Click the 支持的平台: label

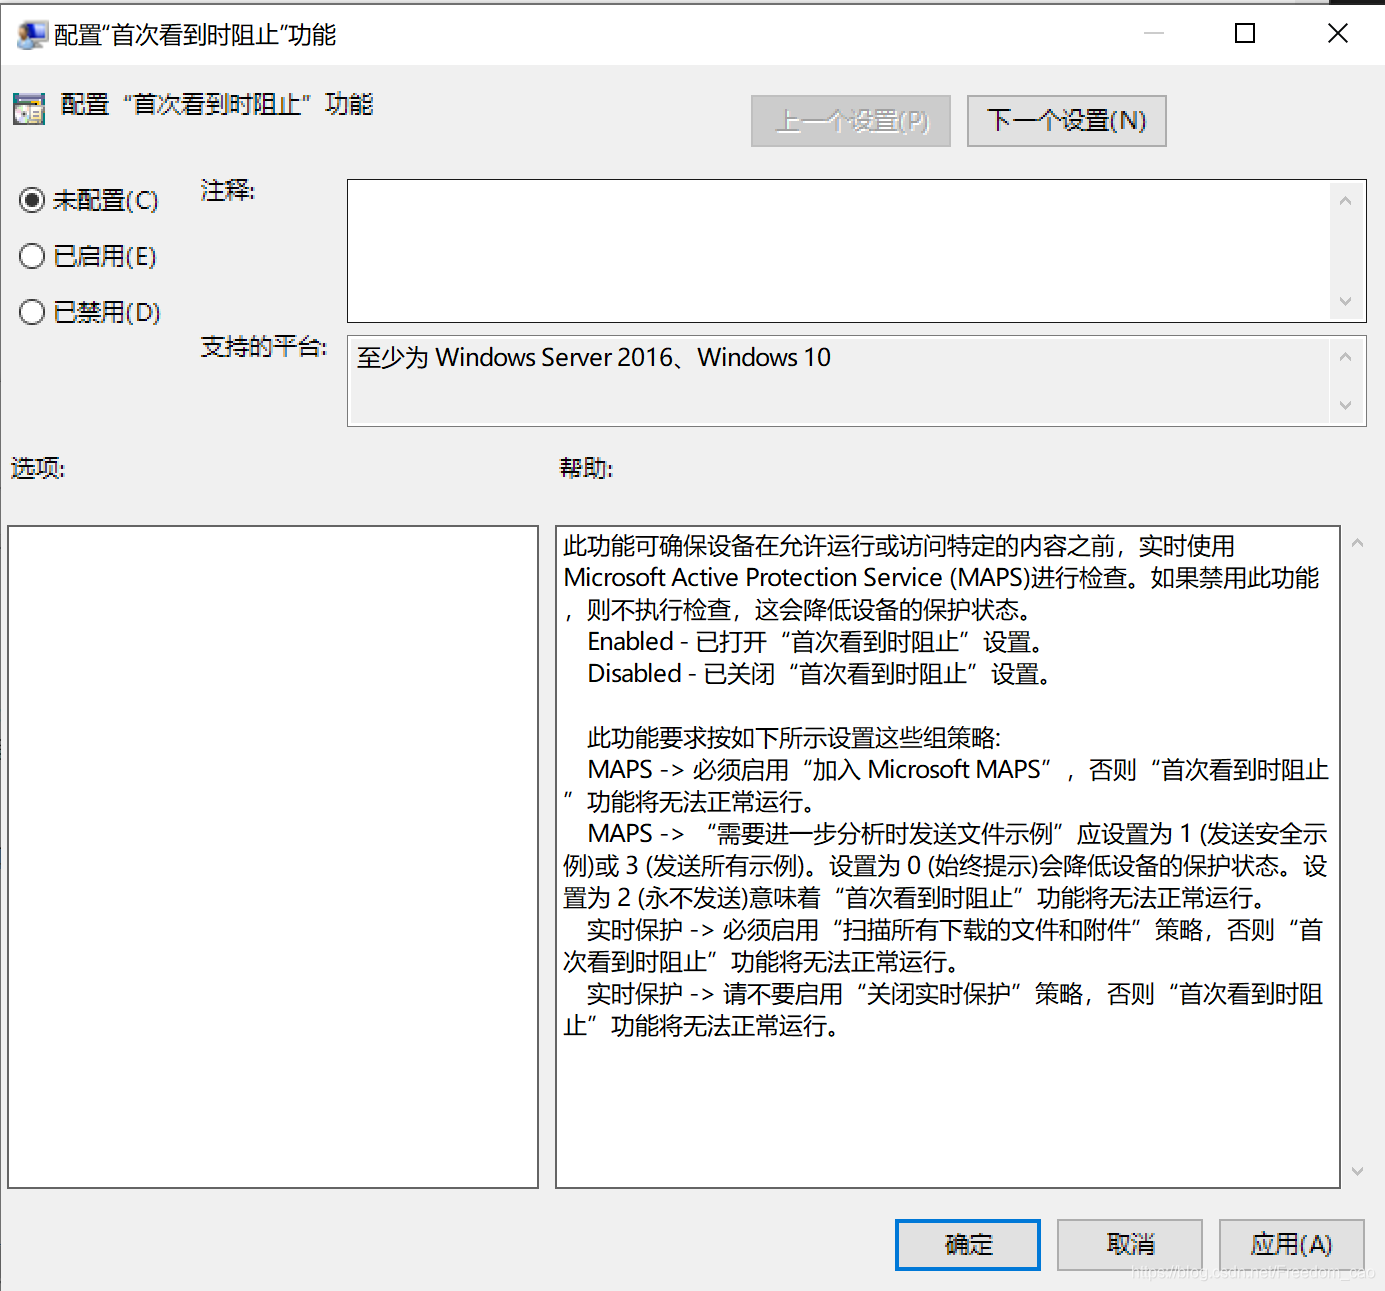(x=264, y=347)
